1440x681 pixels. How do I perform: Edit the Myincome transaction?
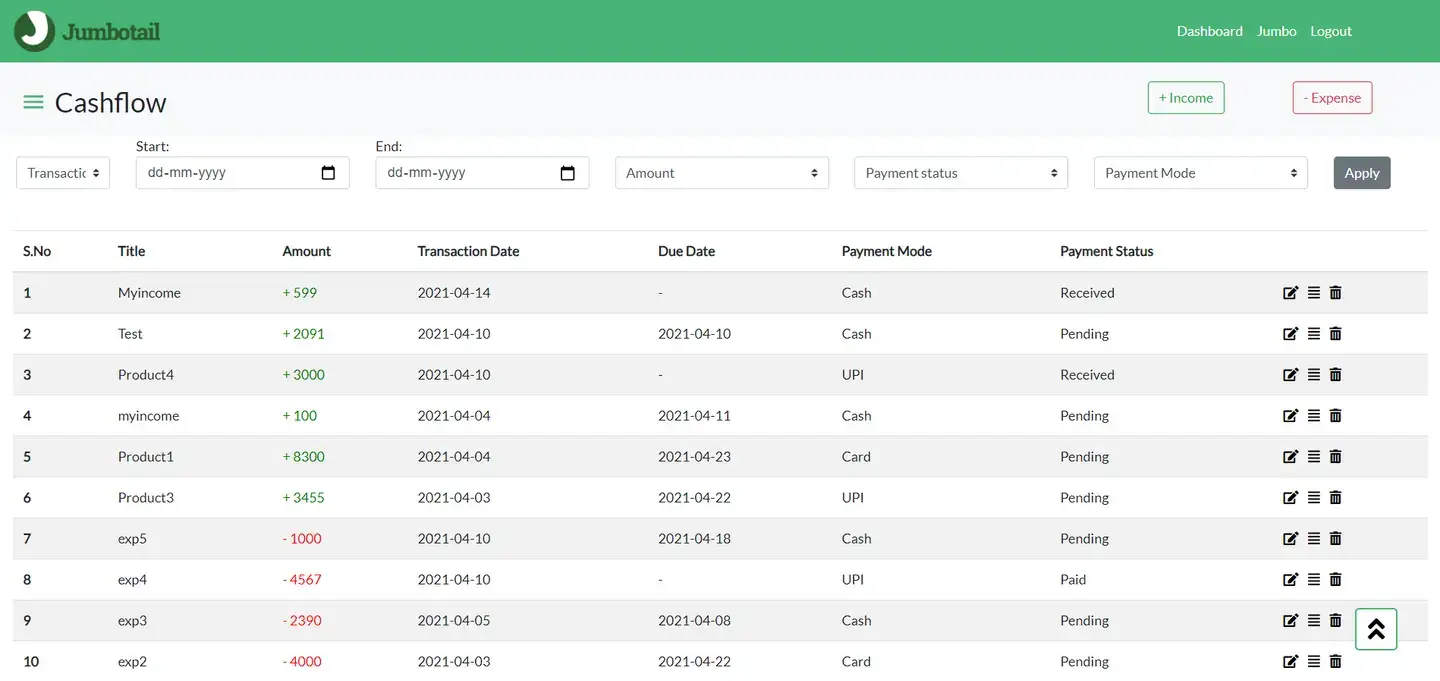tap(1290, 292)
